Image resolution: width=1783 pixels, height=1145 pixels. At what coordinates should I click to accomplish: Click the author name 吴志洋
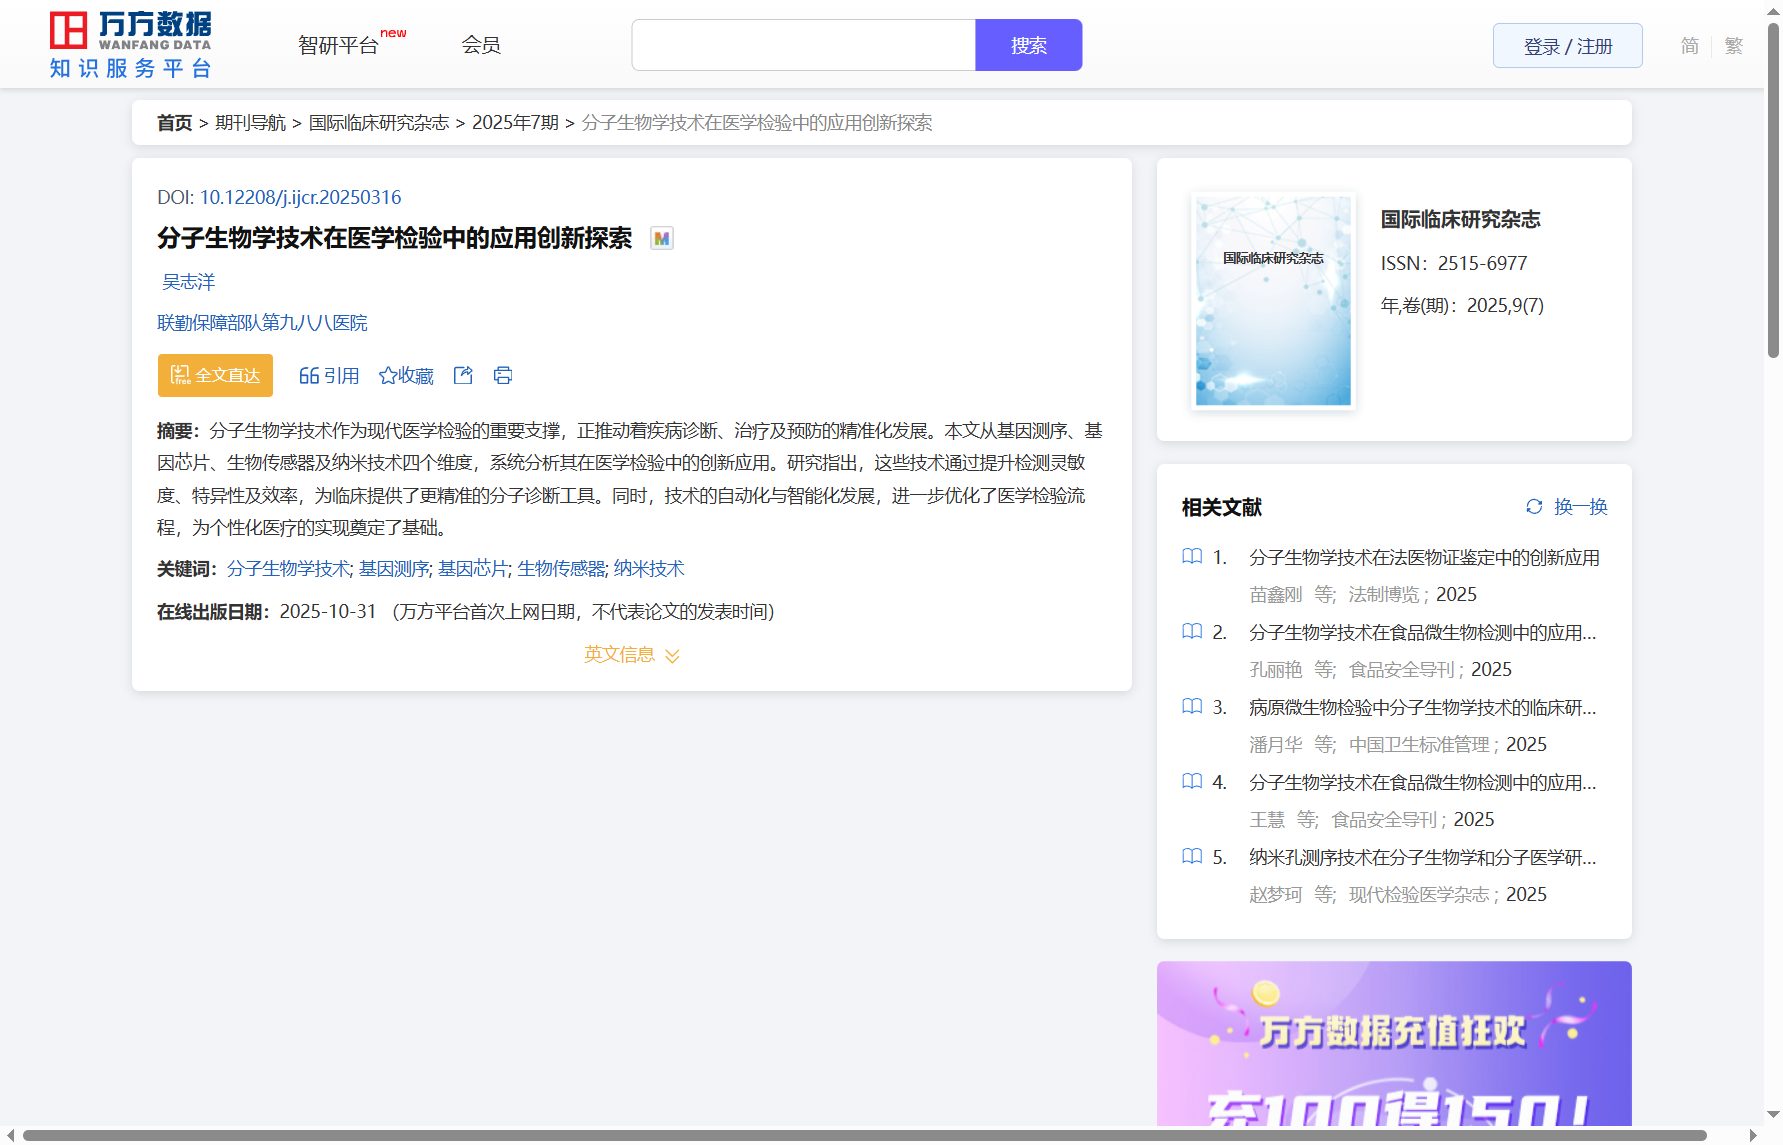pos(189,282)
